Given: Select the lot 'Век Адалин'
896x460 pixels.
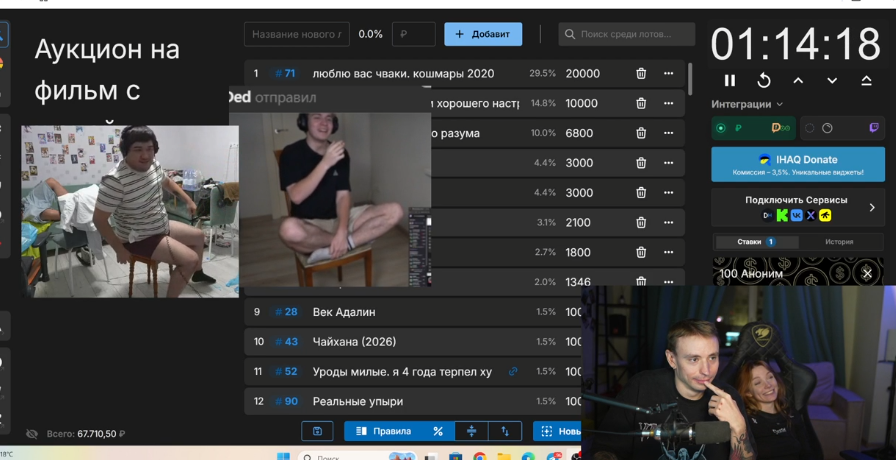Looking at the screenshot, I should [x=344, y=312].
